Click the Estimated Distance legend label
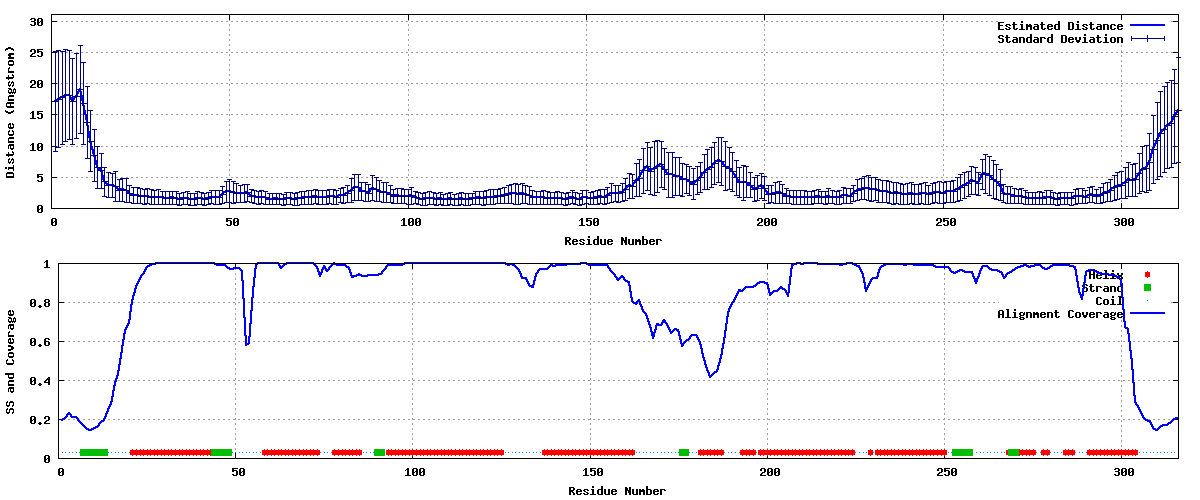Viewport: 1200px width, 500px height. (x=1060, y=26)
